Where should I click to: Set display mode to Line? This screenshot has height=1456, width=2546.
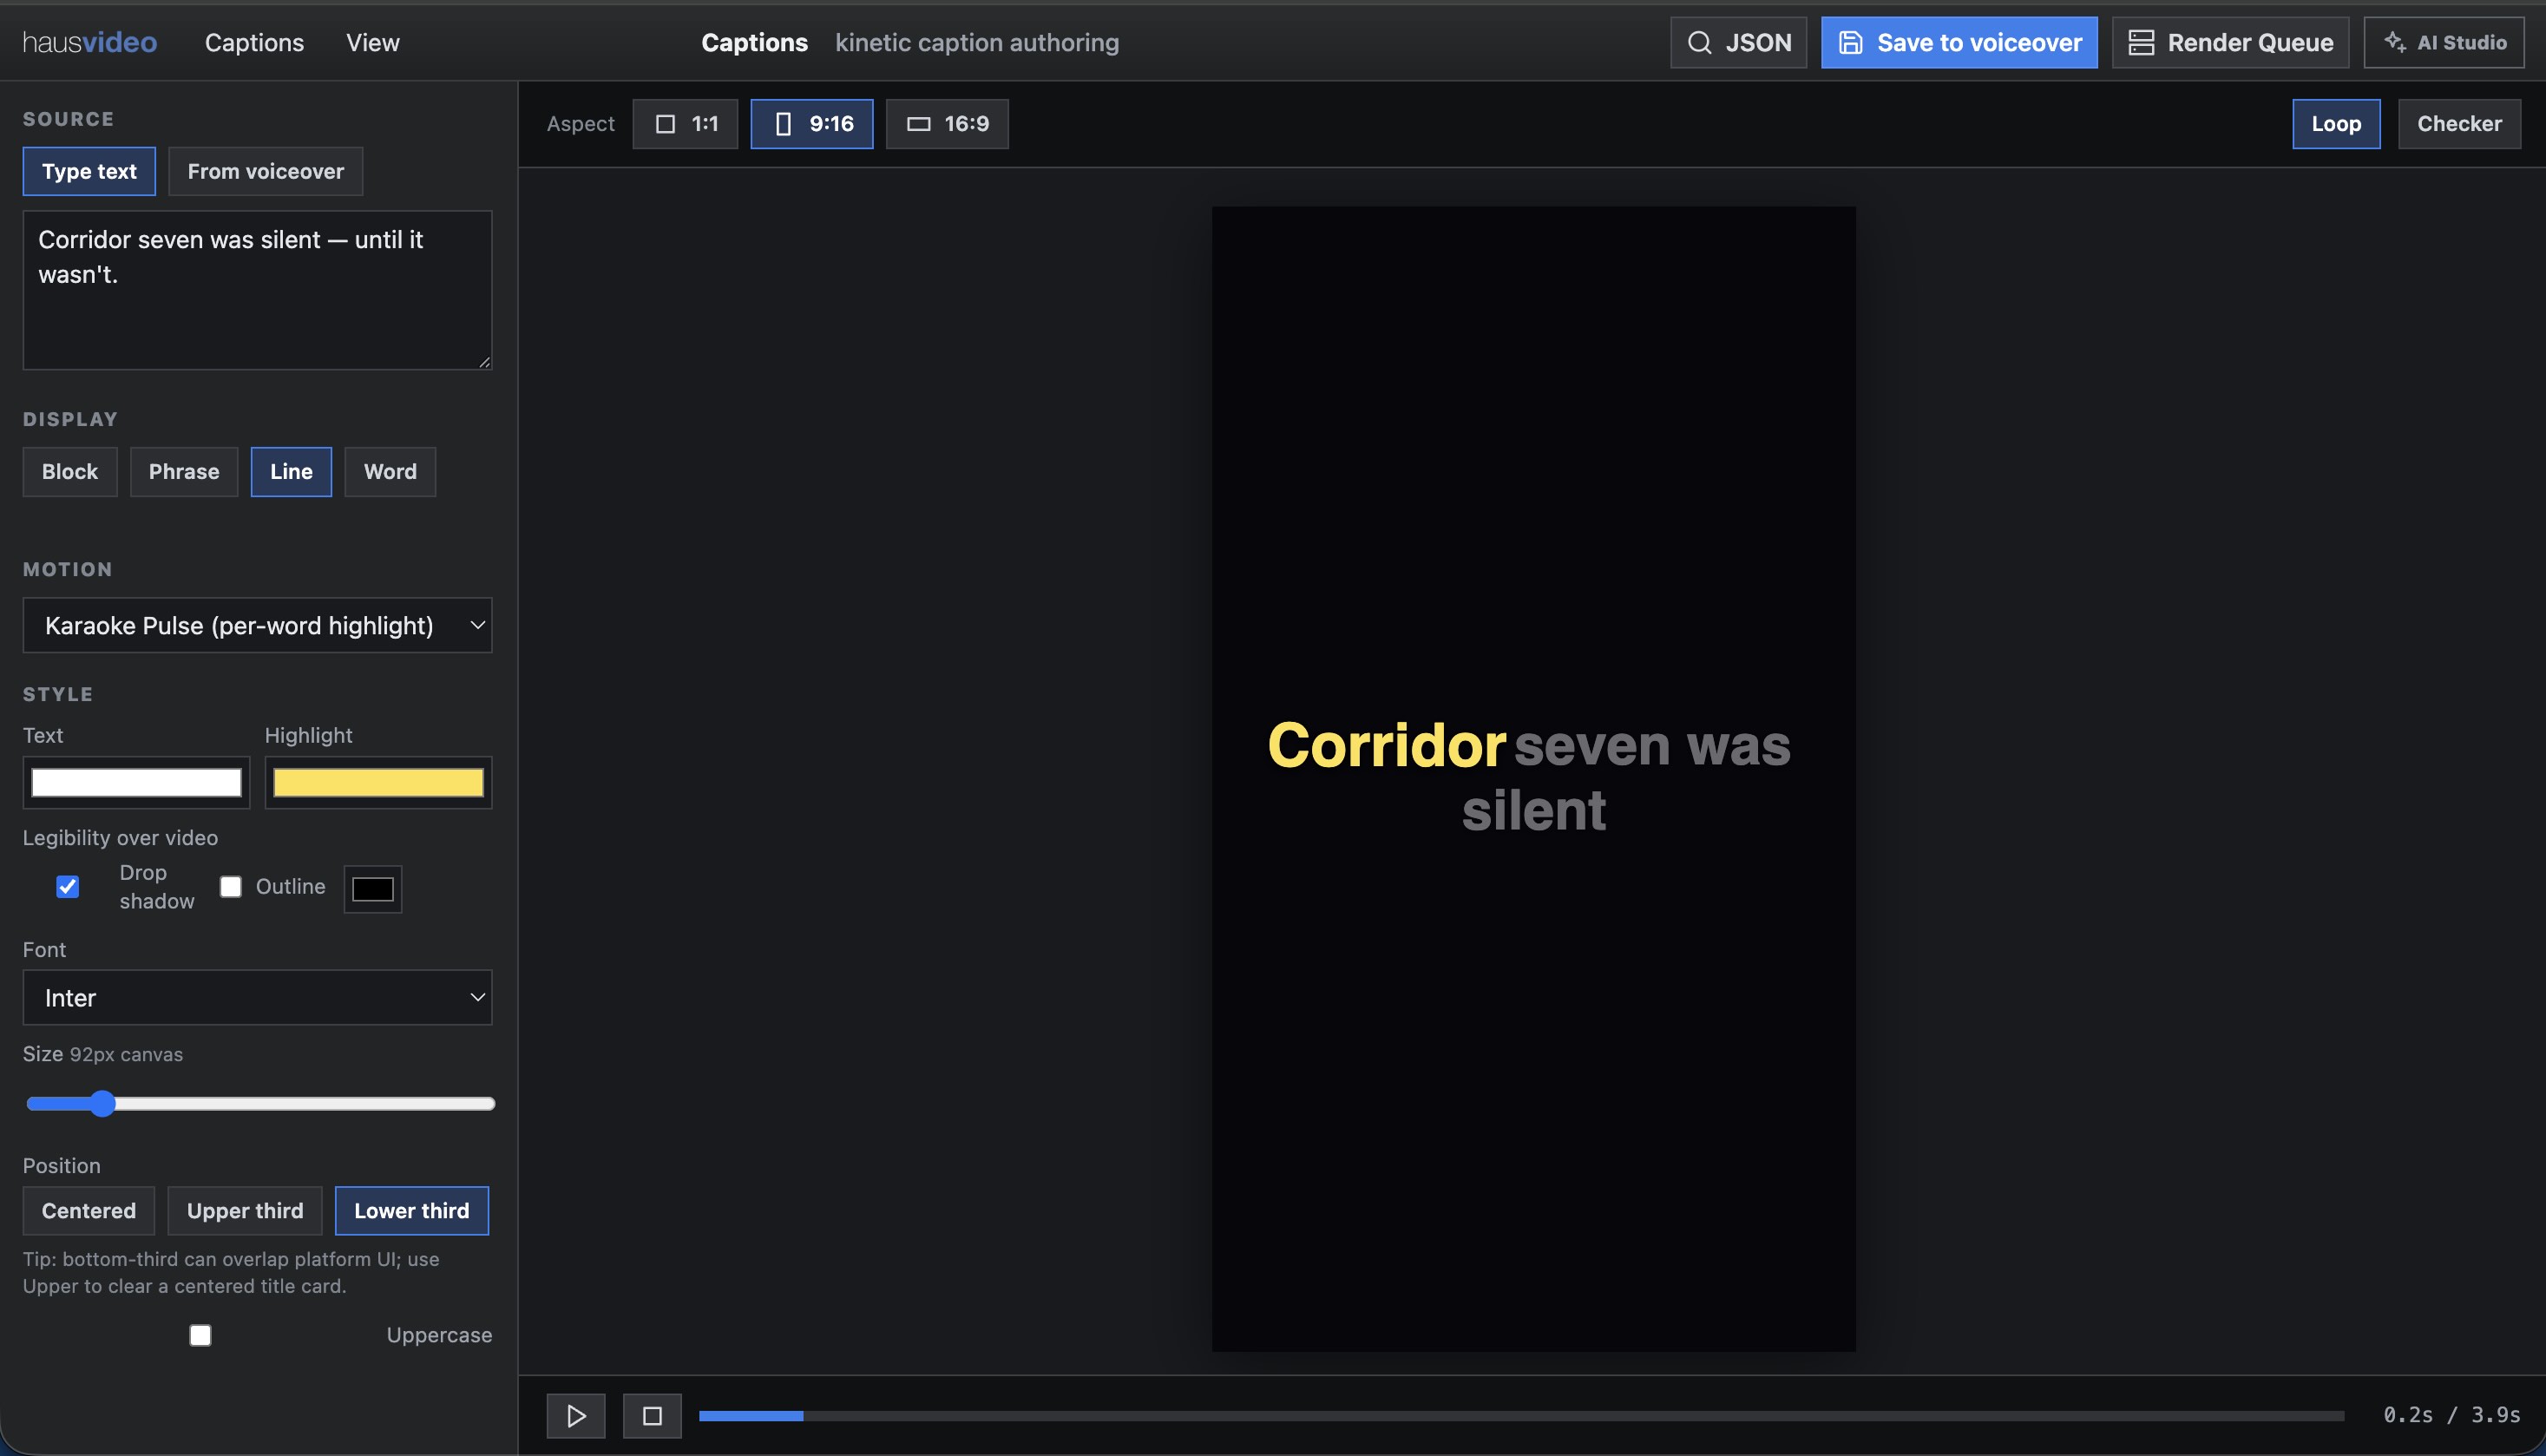[x=290, y=471]
